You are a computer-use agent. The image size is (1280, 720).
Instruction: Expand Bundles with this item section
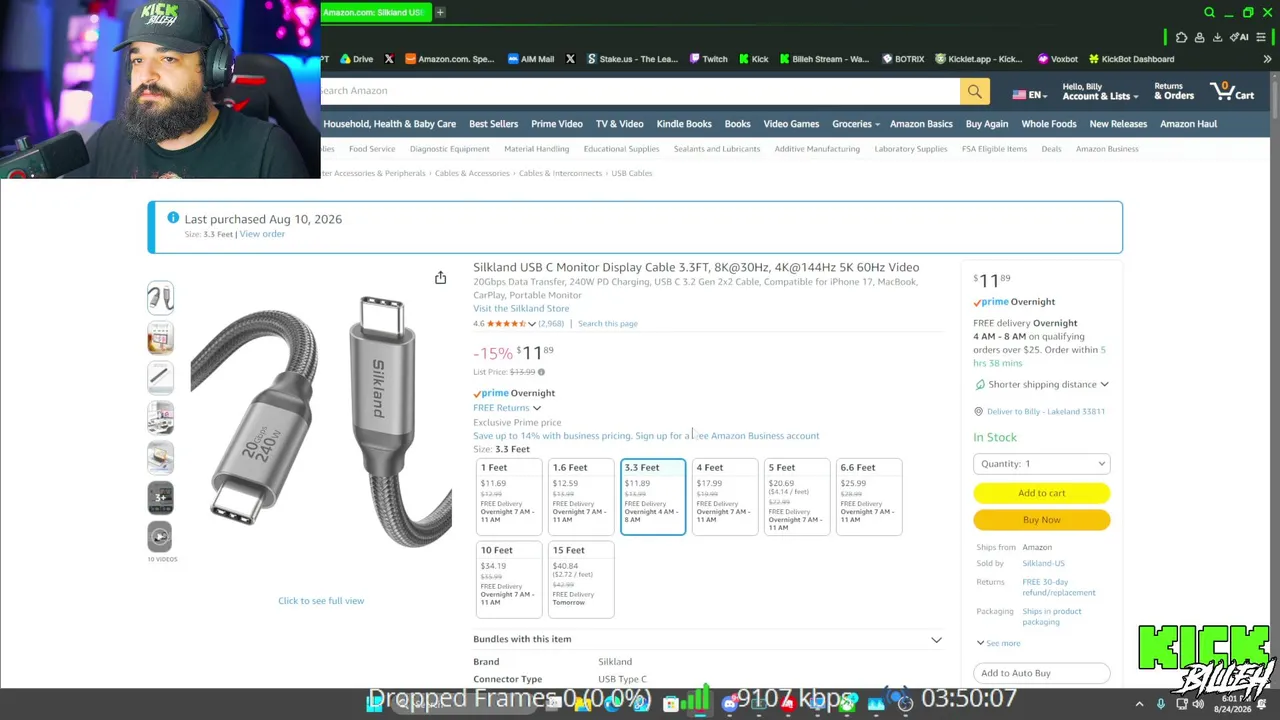click(x=707, y=639)
